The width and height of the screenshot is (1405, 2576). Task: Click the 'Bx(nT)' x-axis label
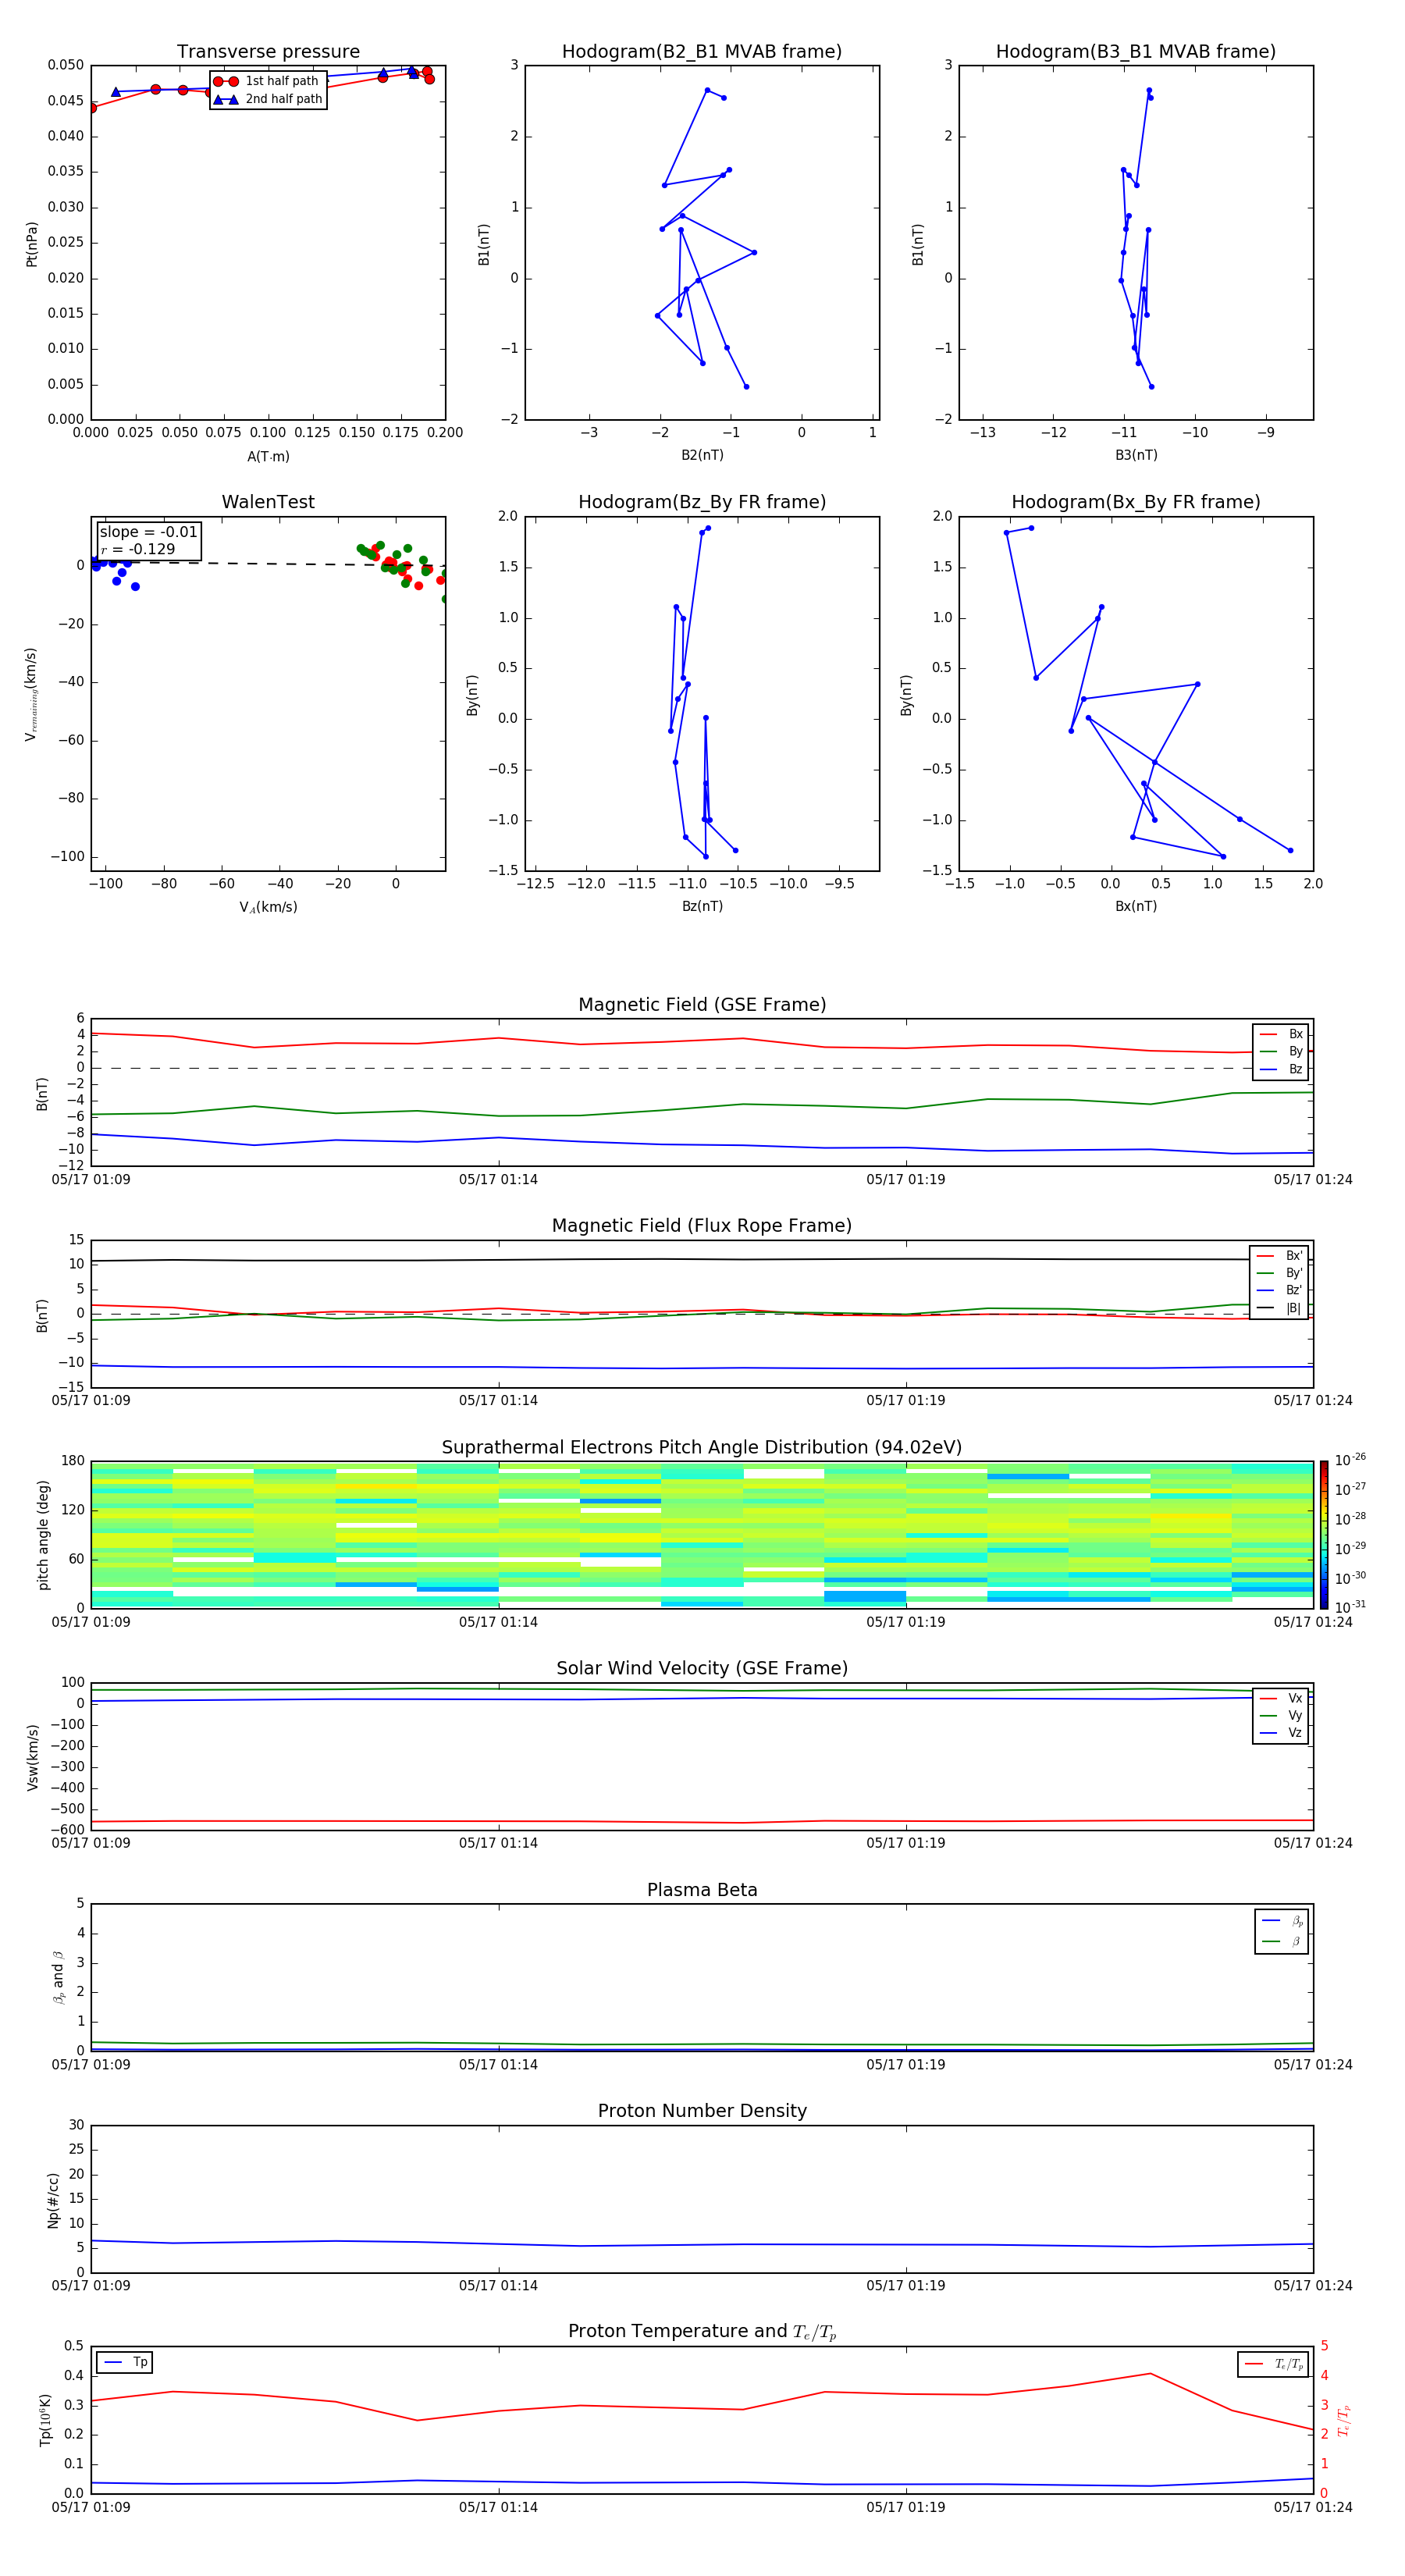click(x=1136, y=906)
